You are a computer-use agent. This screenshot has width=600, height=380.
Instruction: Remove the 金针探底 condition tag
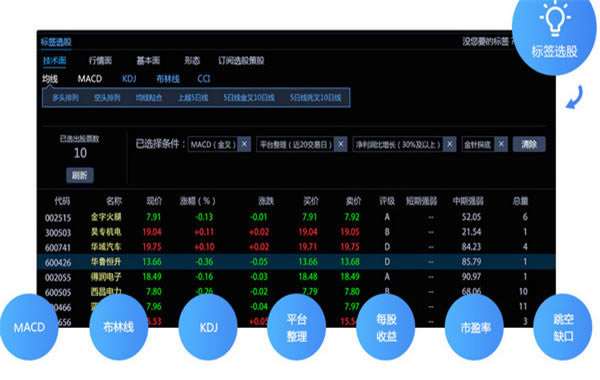click(501, 144)
